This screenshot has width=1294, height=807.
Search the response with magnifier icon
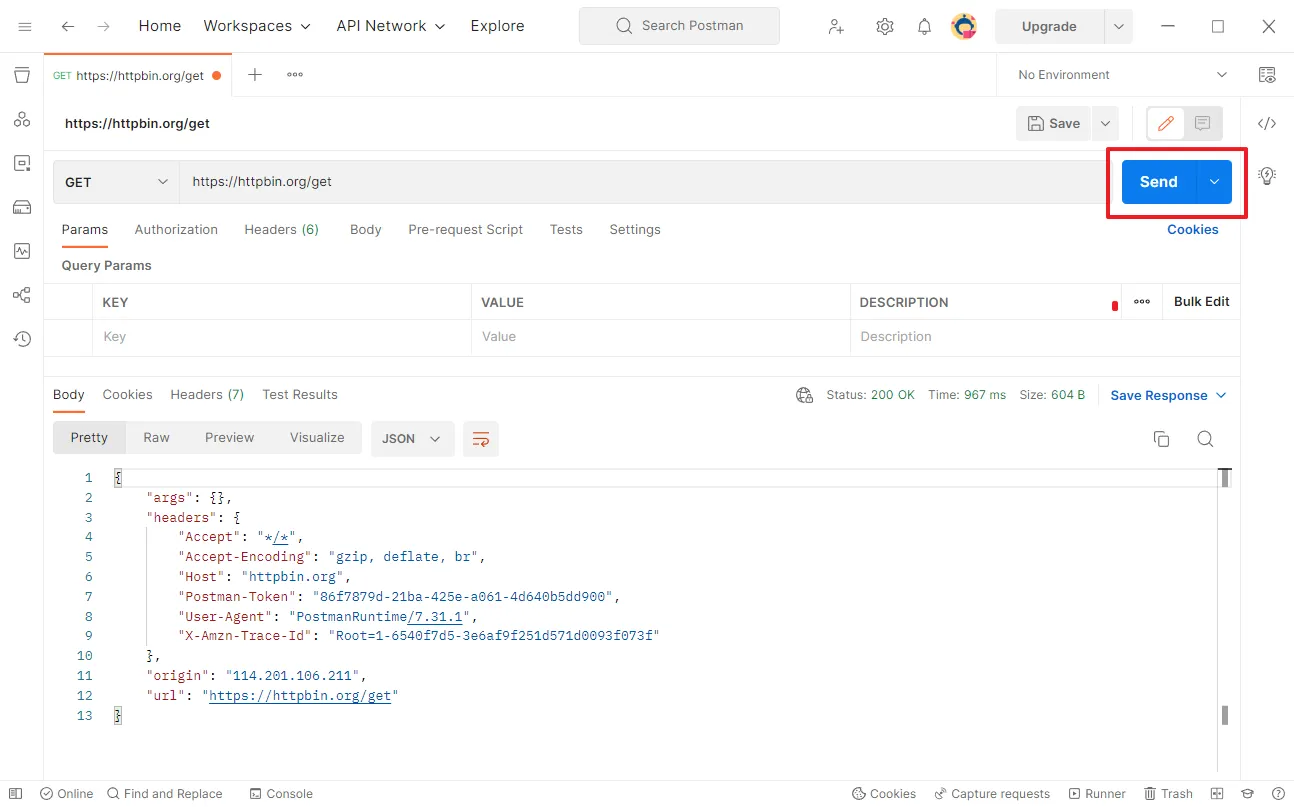point(1205,439)
